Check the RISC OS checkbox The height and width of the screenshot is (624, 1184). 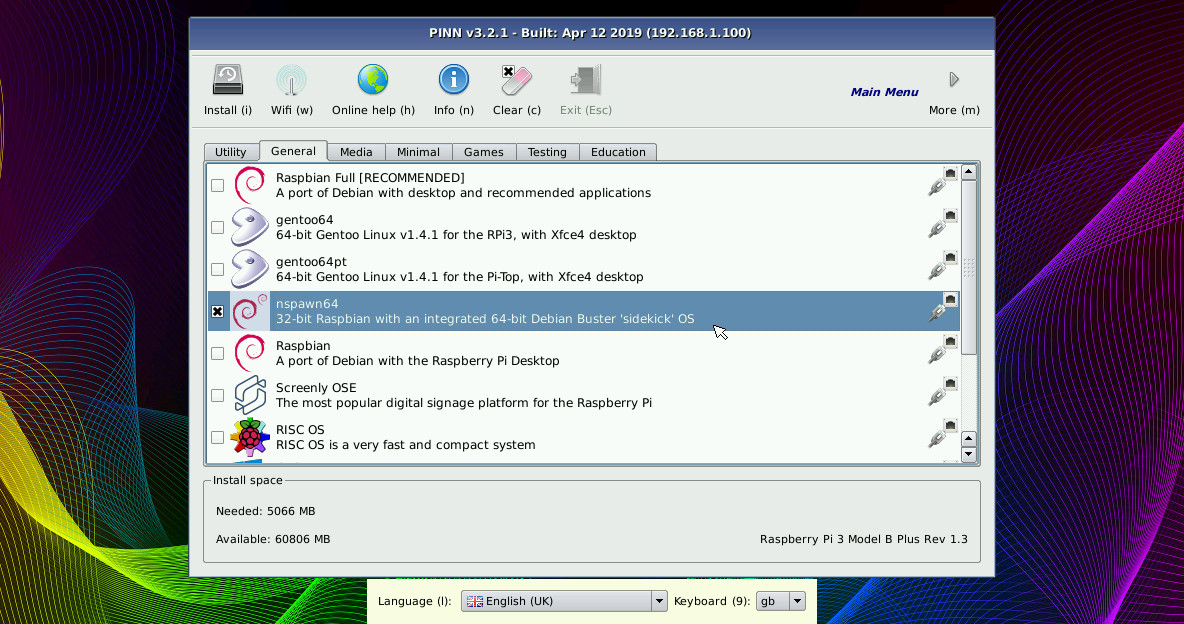coord(217,437)
